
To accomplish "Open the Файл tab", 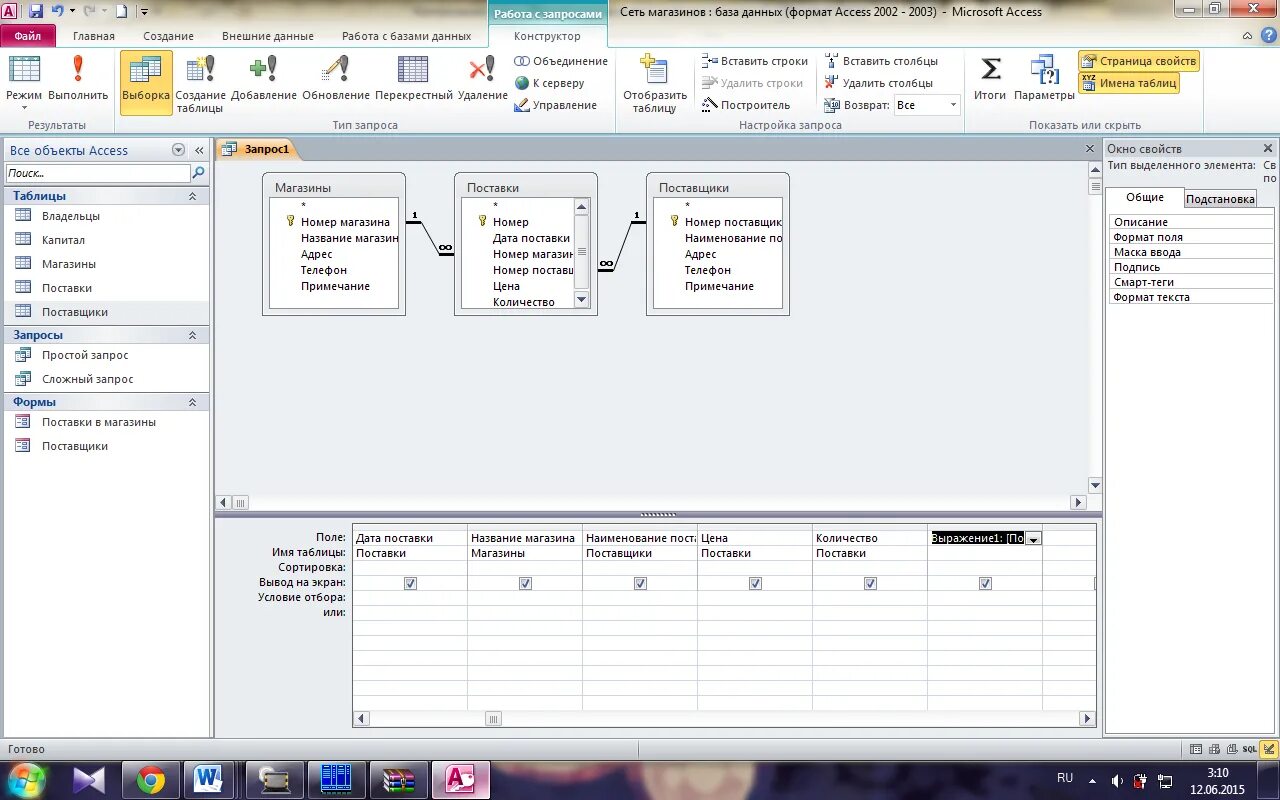I will 28,36.
